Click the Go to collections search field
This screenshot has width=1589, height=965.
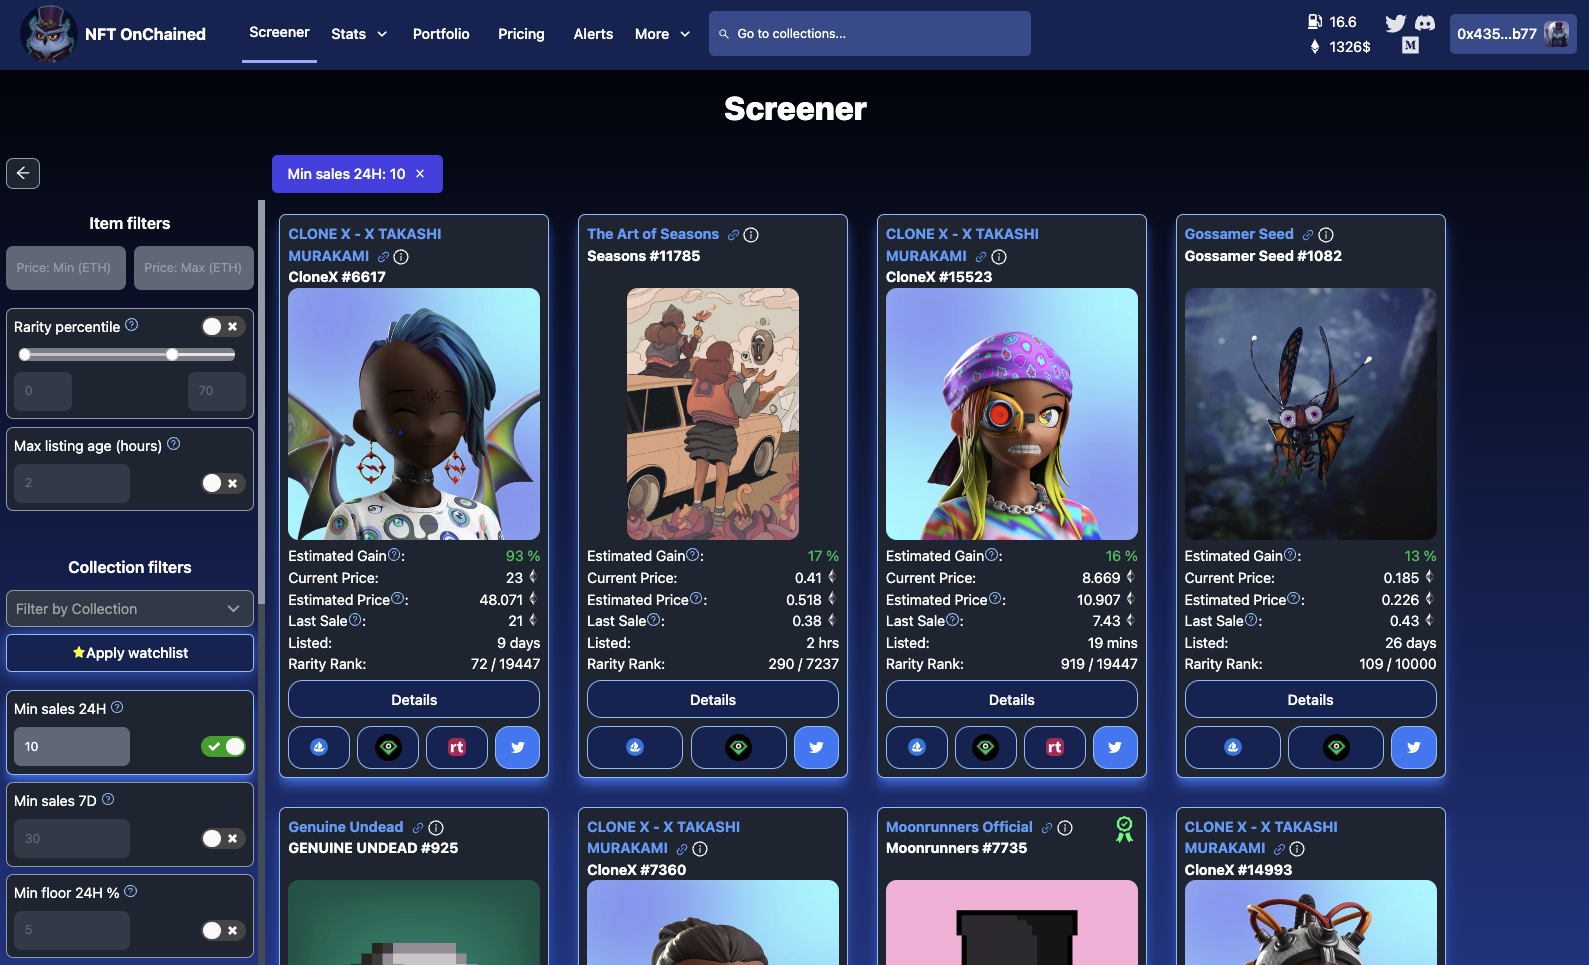(870, 34)
